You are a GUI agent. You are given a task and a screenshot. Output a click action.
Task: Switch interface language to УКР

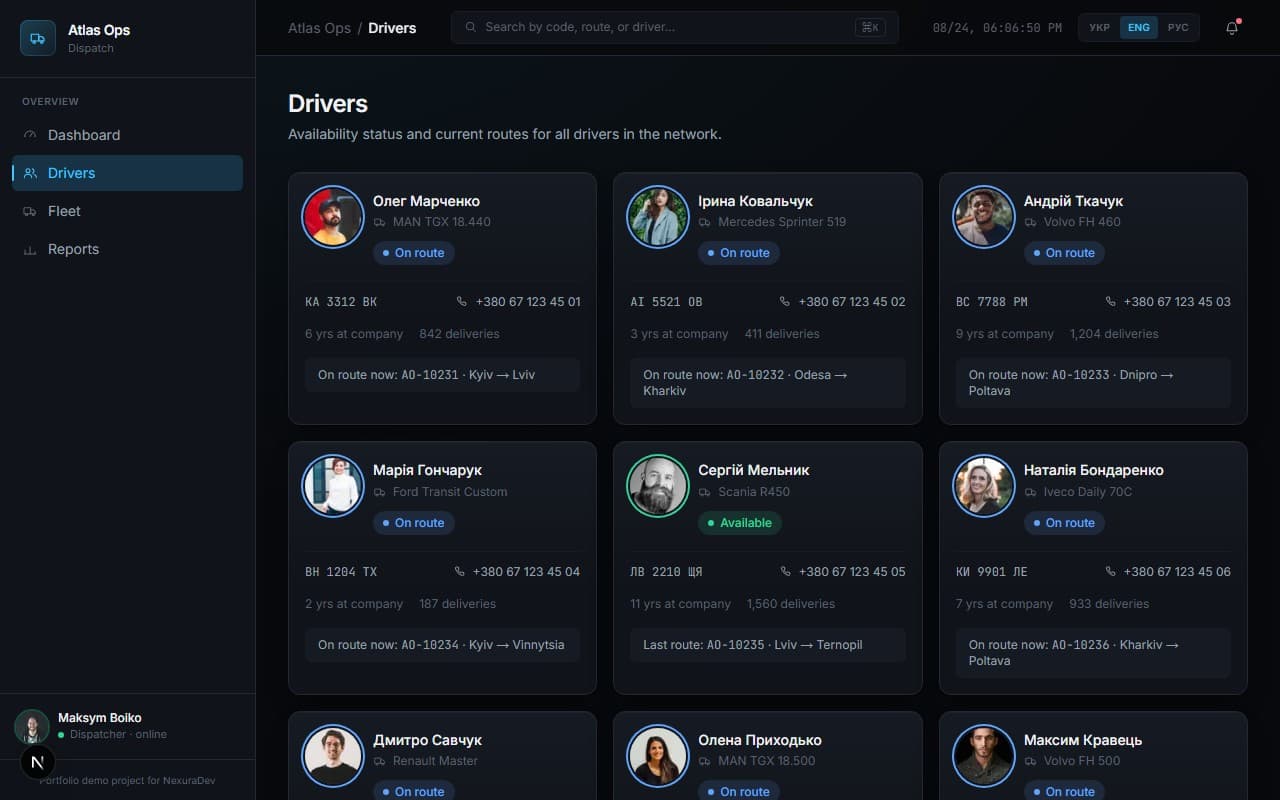coord(1099,27)
